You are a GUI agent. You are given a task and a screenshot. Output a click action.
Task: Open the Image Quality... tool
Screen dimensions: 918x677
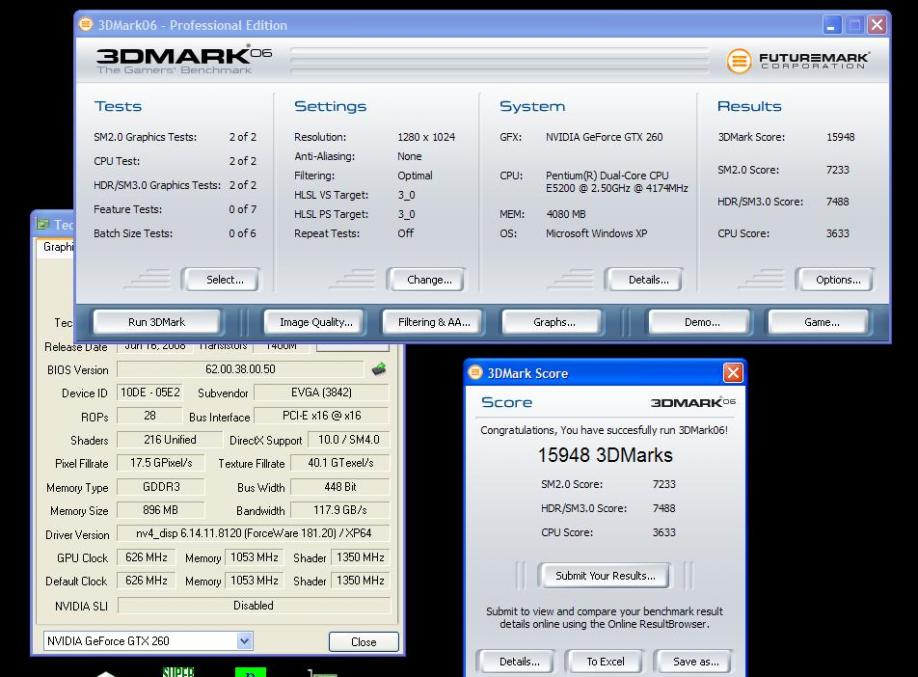coord(314,322)
